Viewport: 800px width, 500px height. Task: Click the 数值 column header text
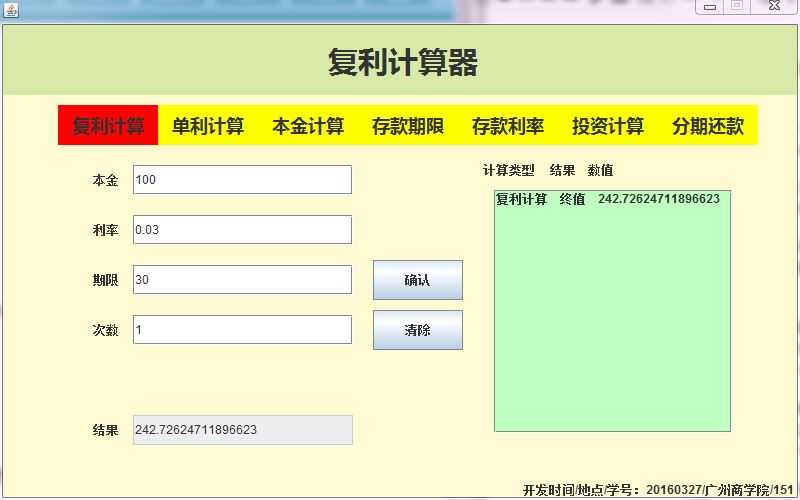[600, 170]
